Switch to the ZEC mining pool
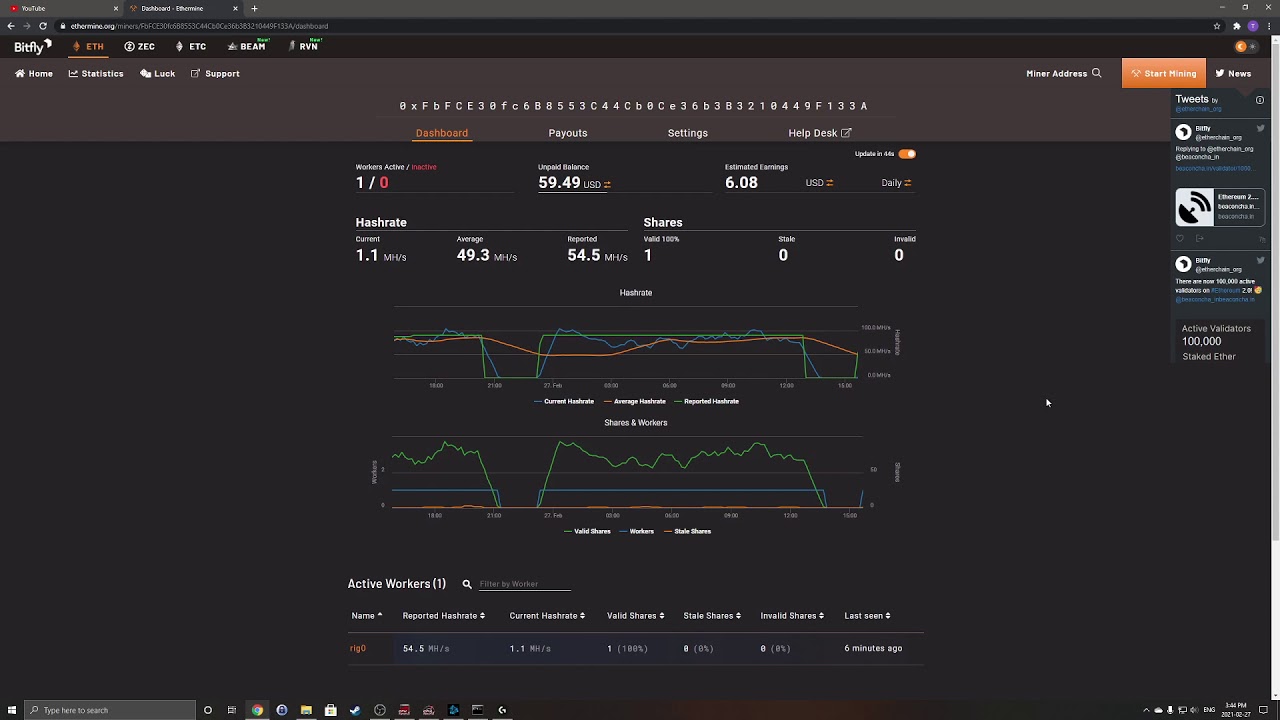This screenshot has width=1280, height=720. tap(139, 46)
